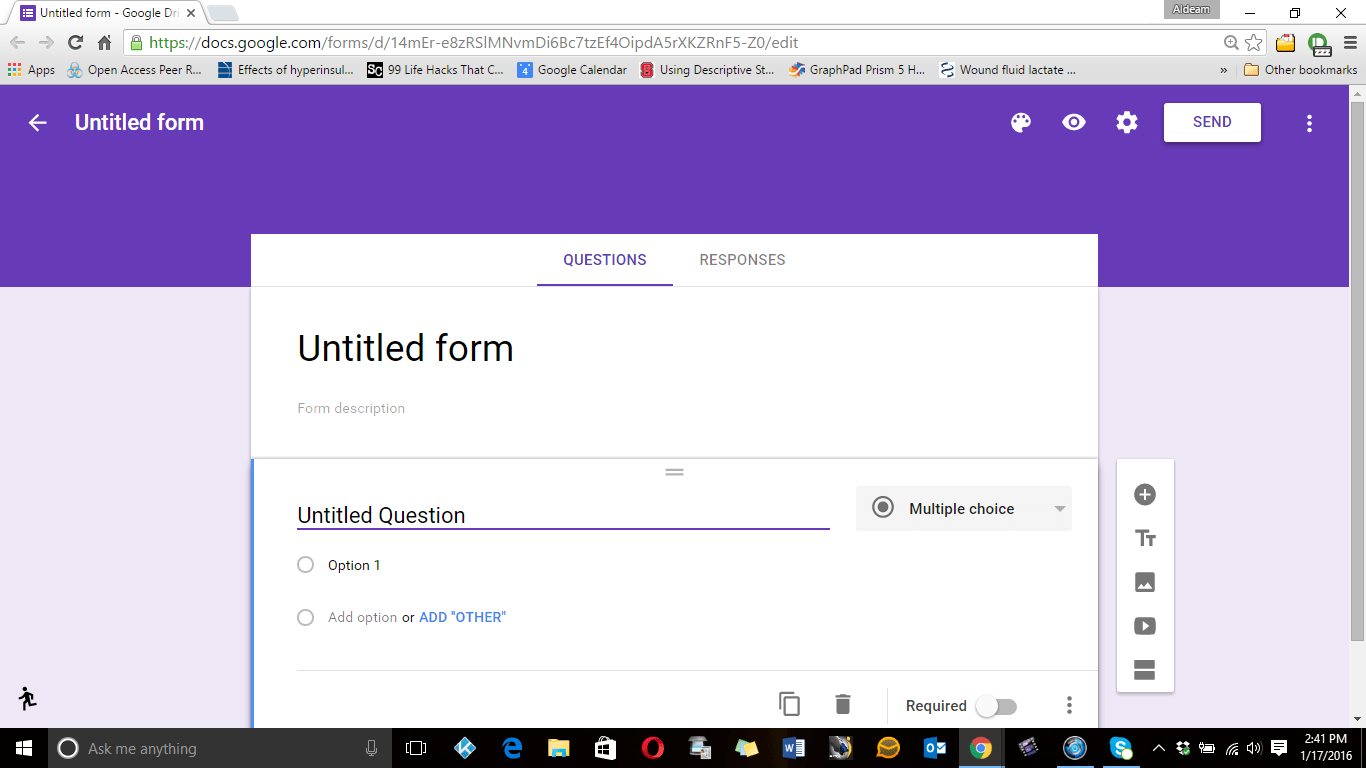Click the eye preview icon

[1074, 123]
